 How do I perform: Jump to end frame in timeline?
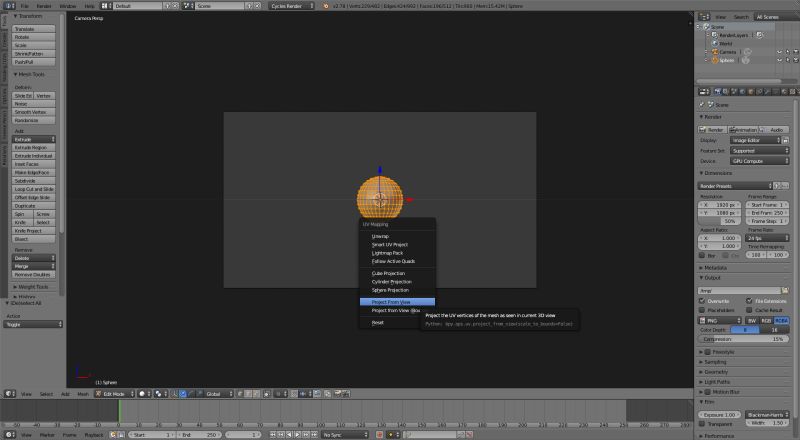point(314,434)
